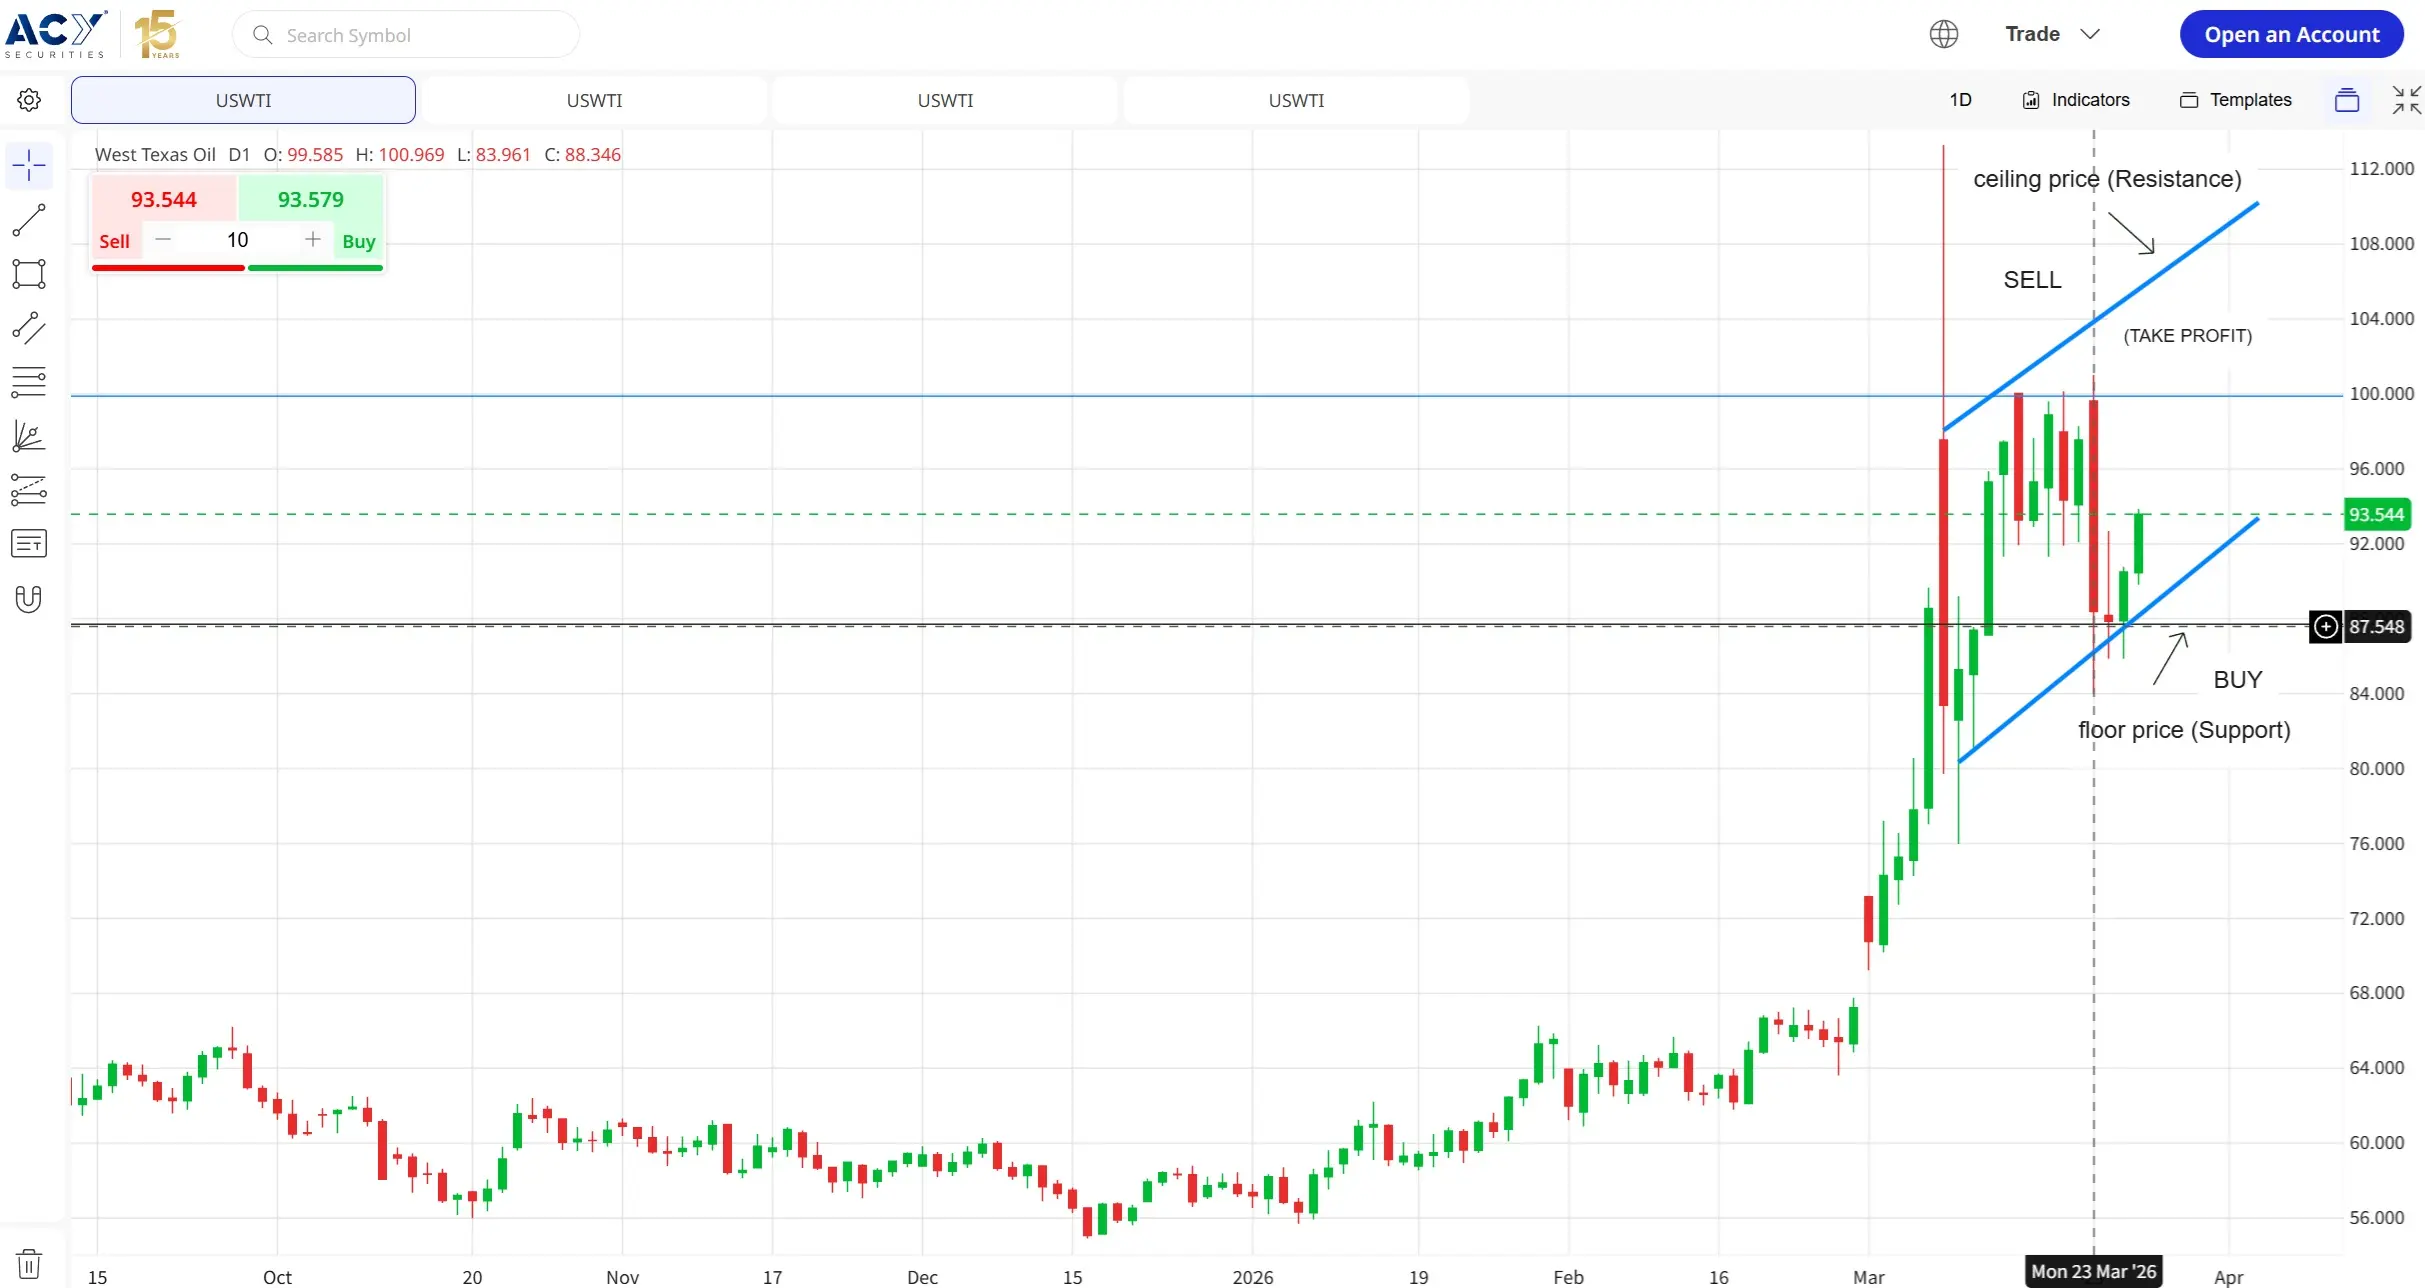2425x1288 pixels.
Task: Select the parallel channel tool
Action: pos(29,328)
